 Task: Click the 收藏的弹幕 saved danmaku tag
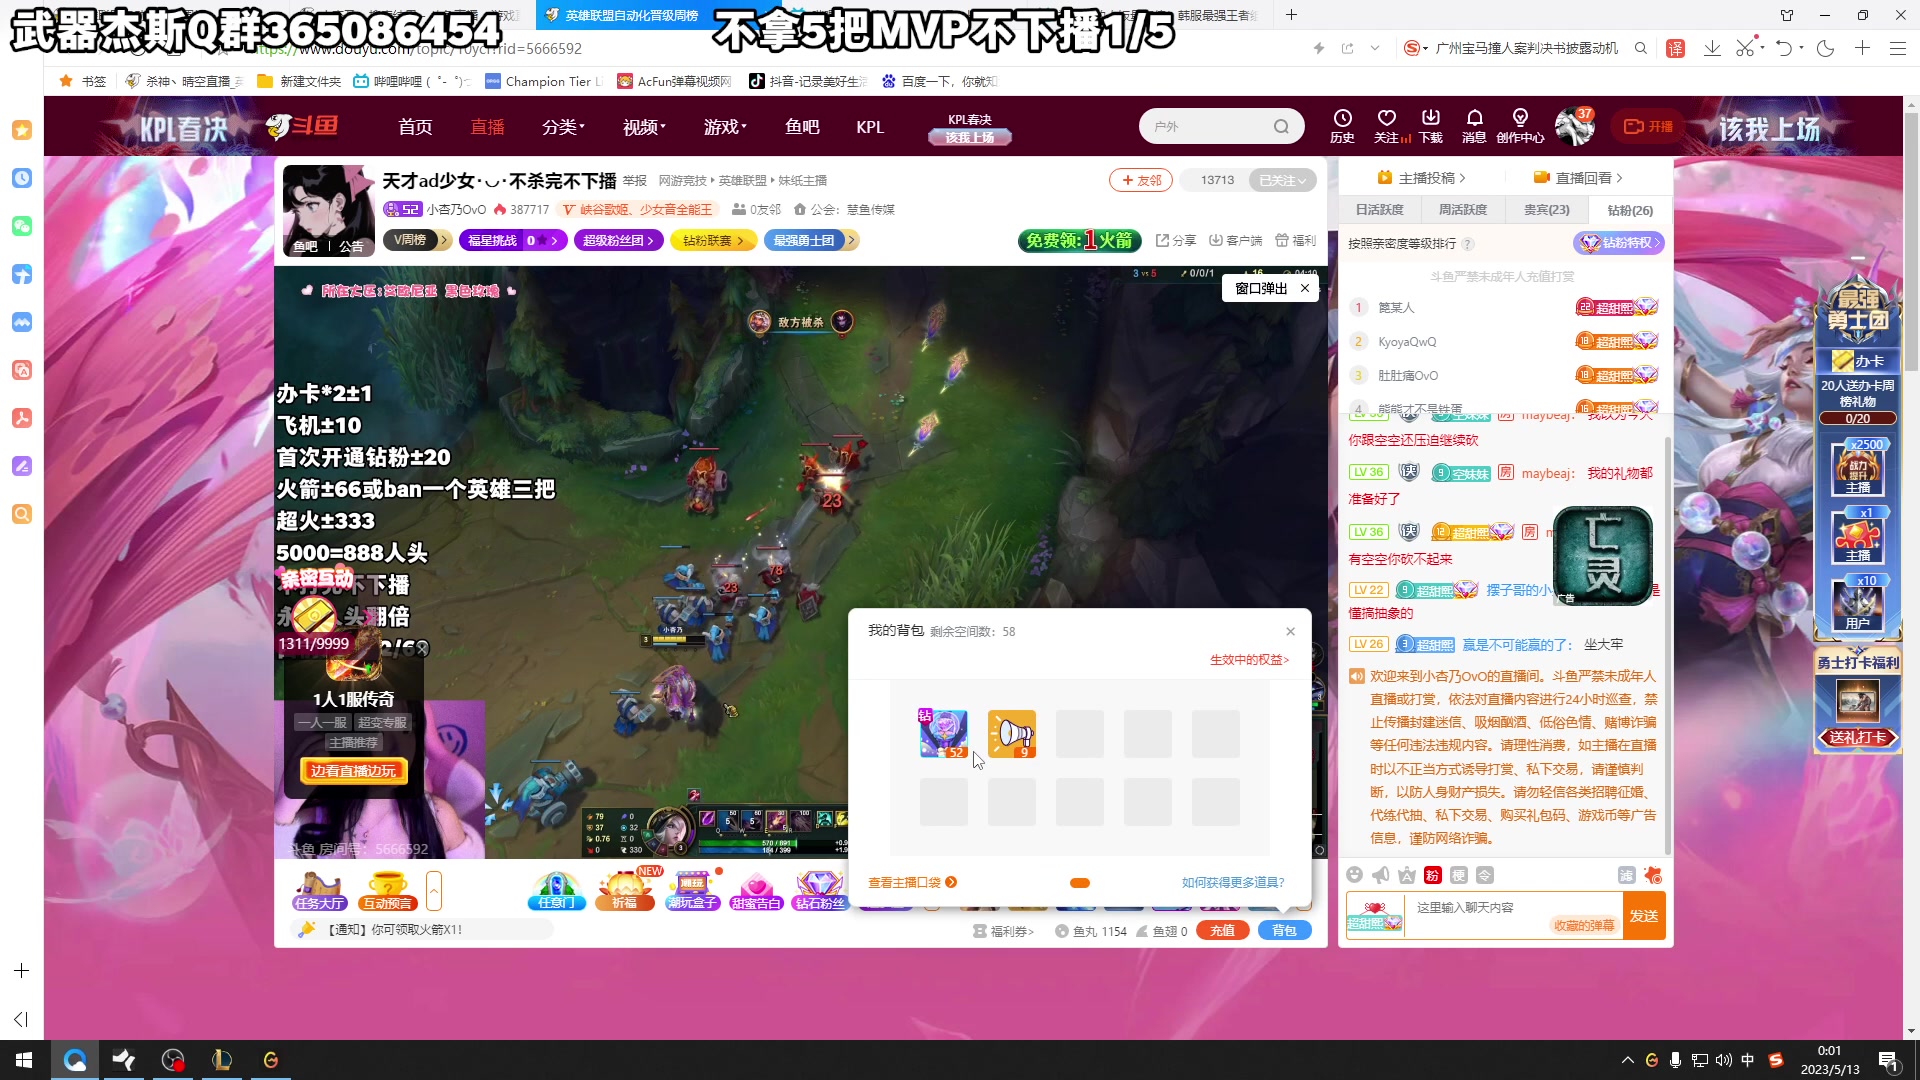[1584, 926]
